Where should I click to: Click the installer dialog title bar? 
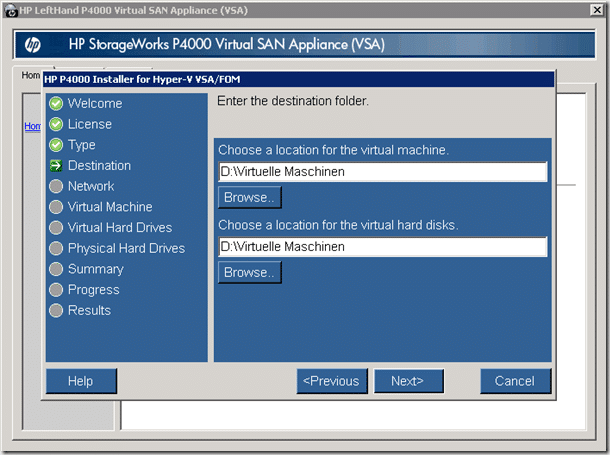(x=298, y=79)
